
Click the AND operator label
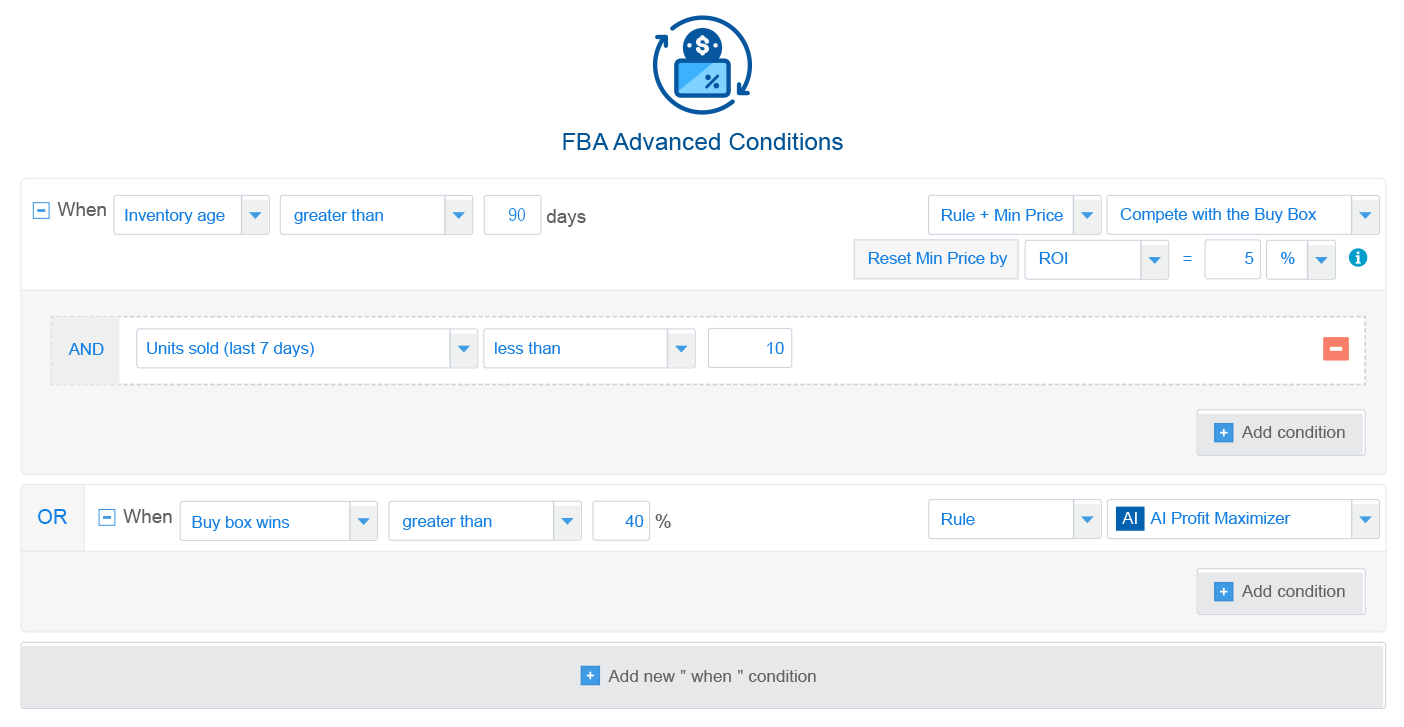coord(86,350)
